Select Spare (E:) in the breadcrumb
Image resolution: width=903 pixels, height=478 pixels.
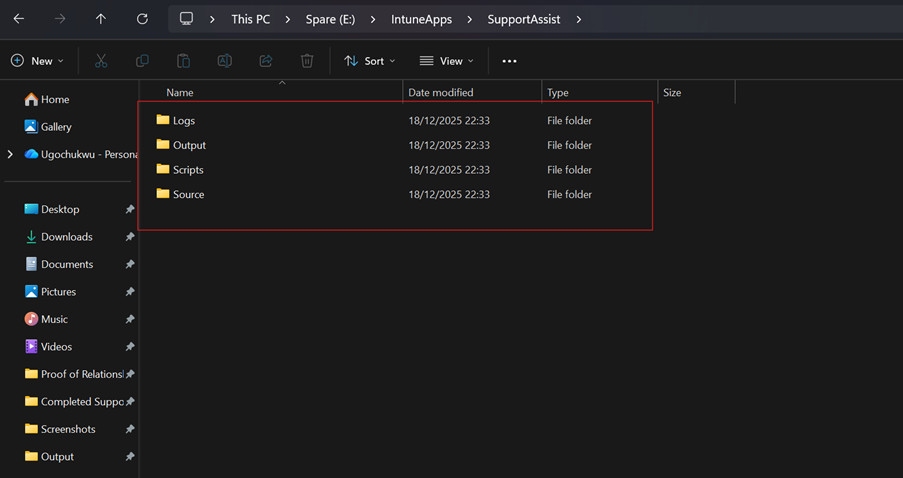pyautogui.click(x=331, y=19)
